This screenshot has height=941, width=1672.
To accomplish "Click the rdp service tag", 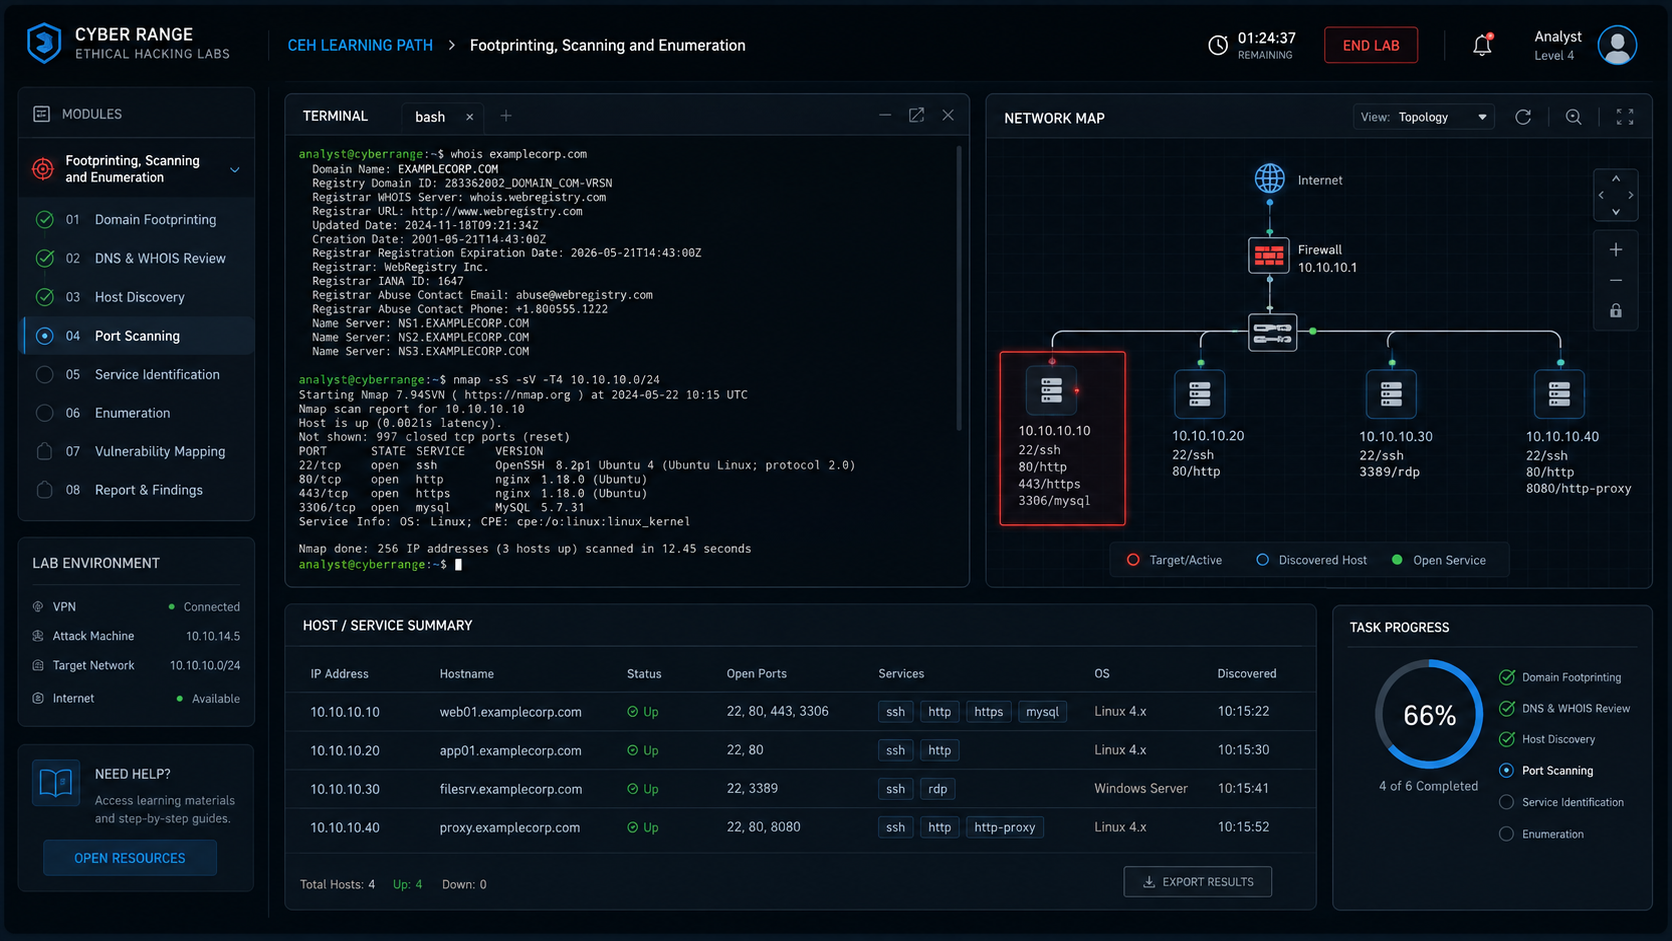I will pos(937,789).
